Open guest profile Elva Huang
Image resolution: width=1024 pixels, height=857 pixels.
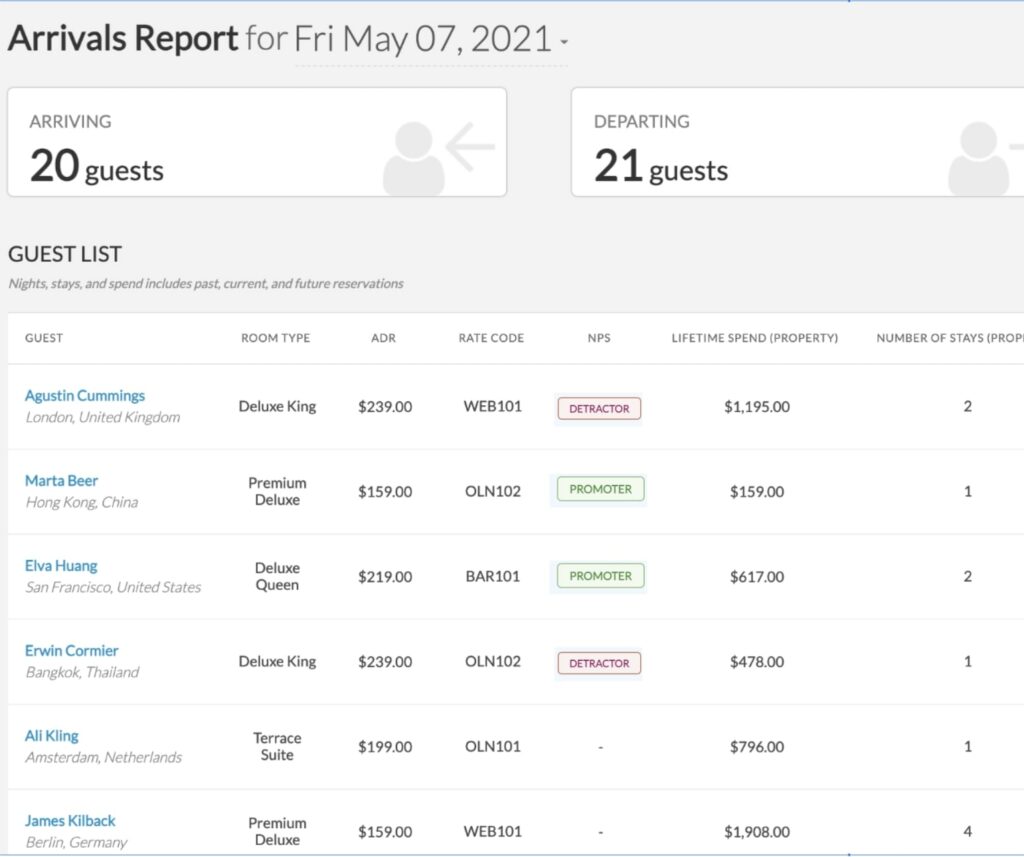tap(61, 566)
